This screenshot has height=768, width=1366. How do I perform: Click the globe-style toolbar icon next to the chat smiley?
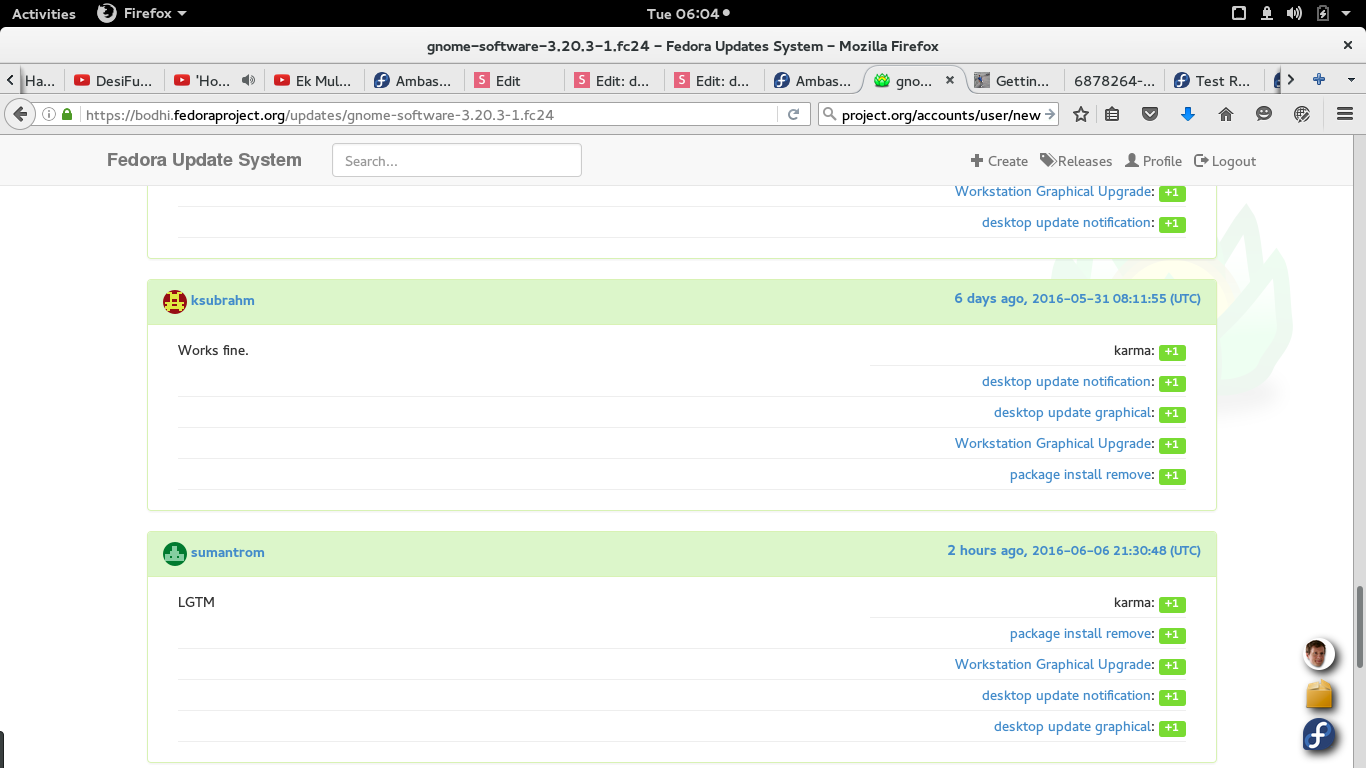point(1302,115)
